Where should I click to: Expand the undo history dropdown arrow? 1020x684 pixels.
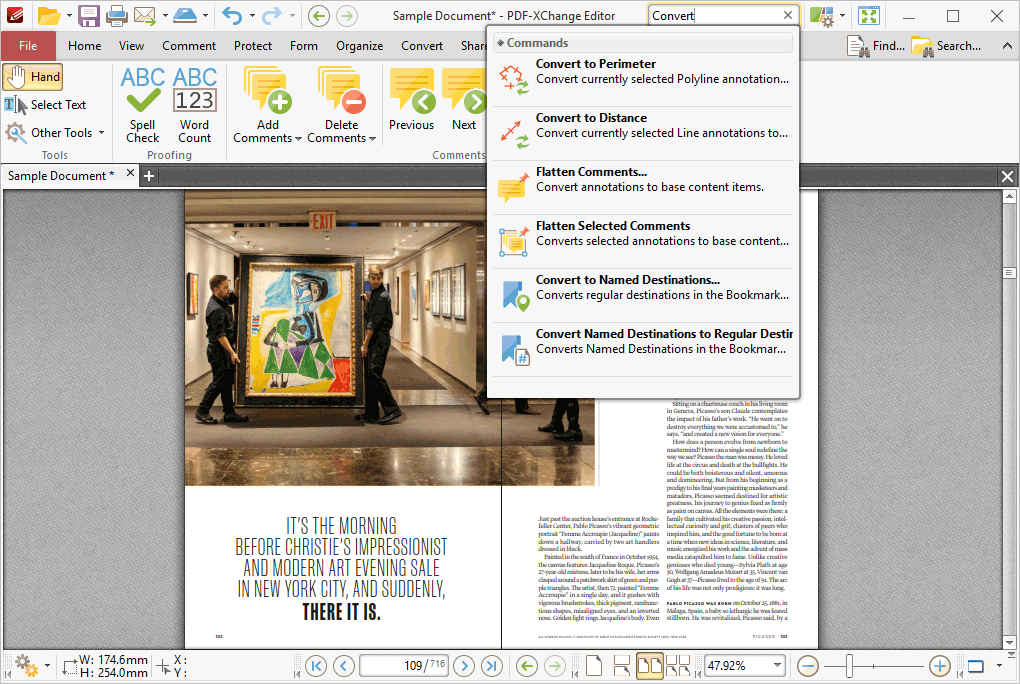coord(252,16)
